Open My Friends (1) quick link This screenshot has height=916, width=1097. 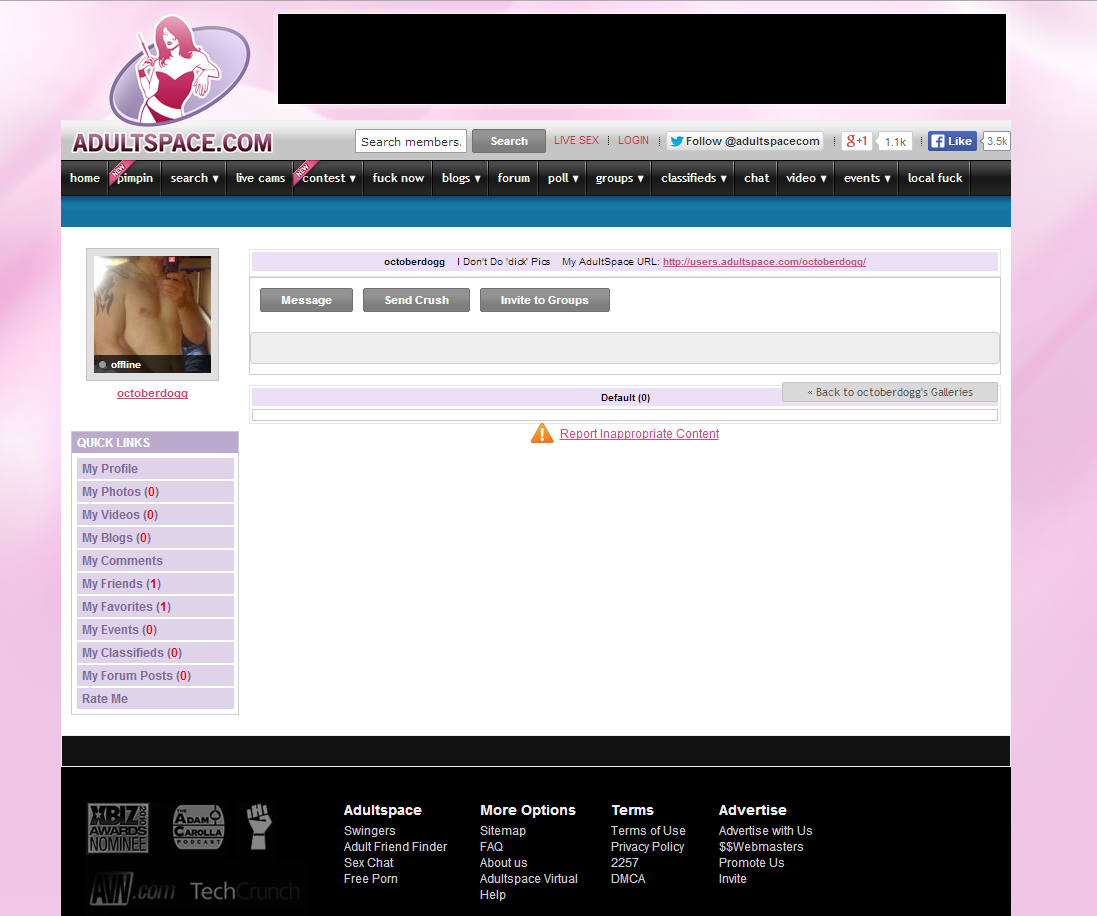pyautogui.click(x=155, y=584)
